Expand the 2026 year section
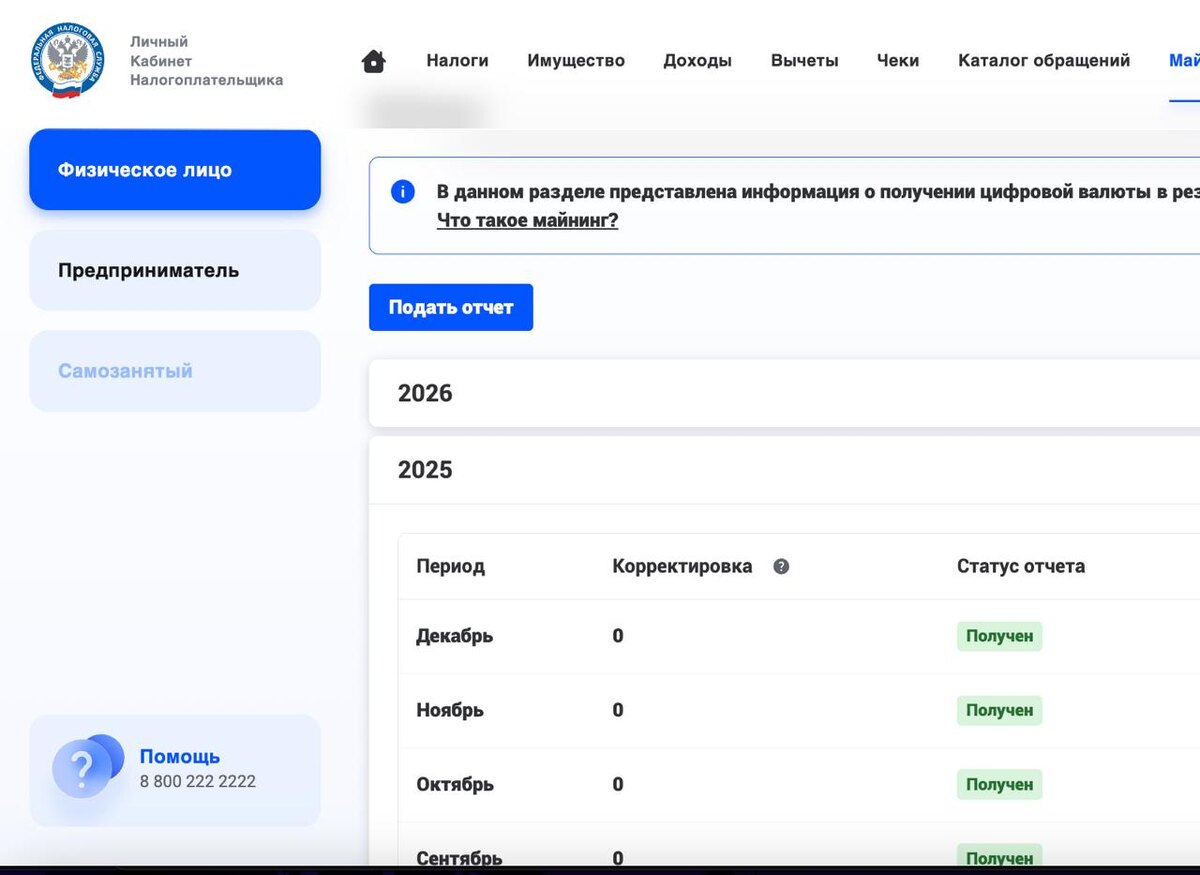1200x875 pixels. pos(784,393)
